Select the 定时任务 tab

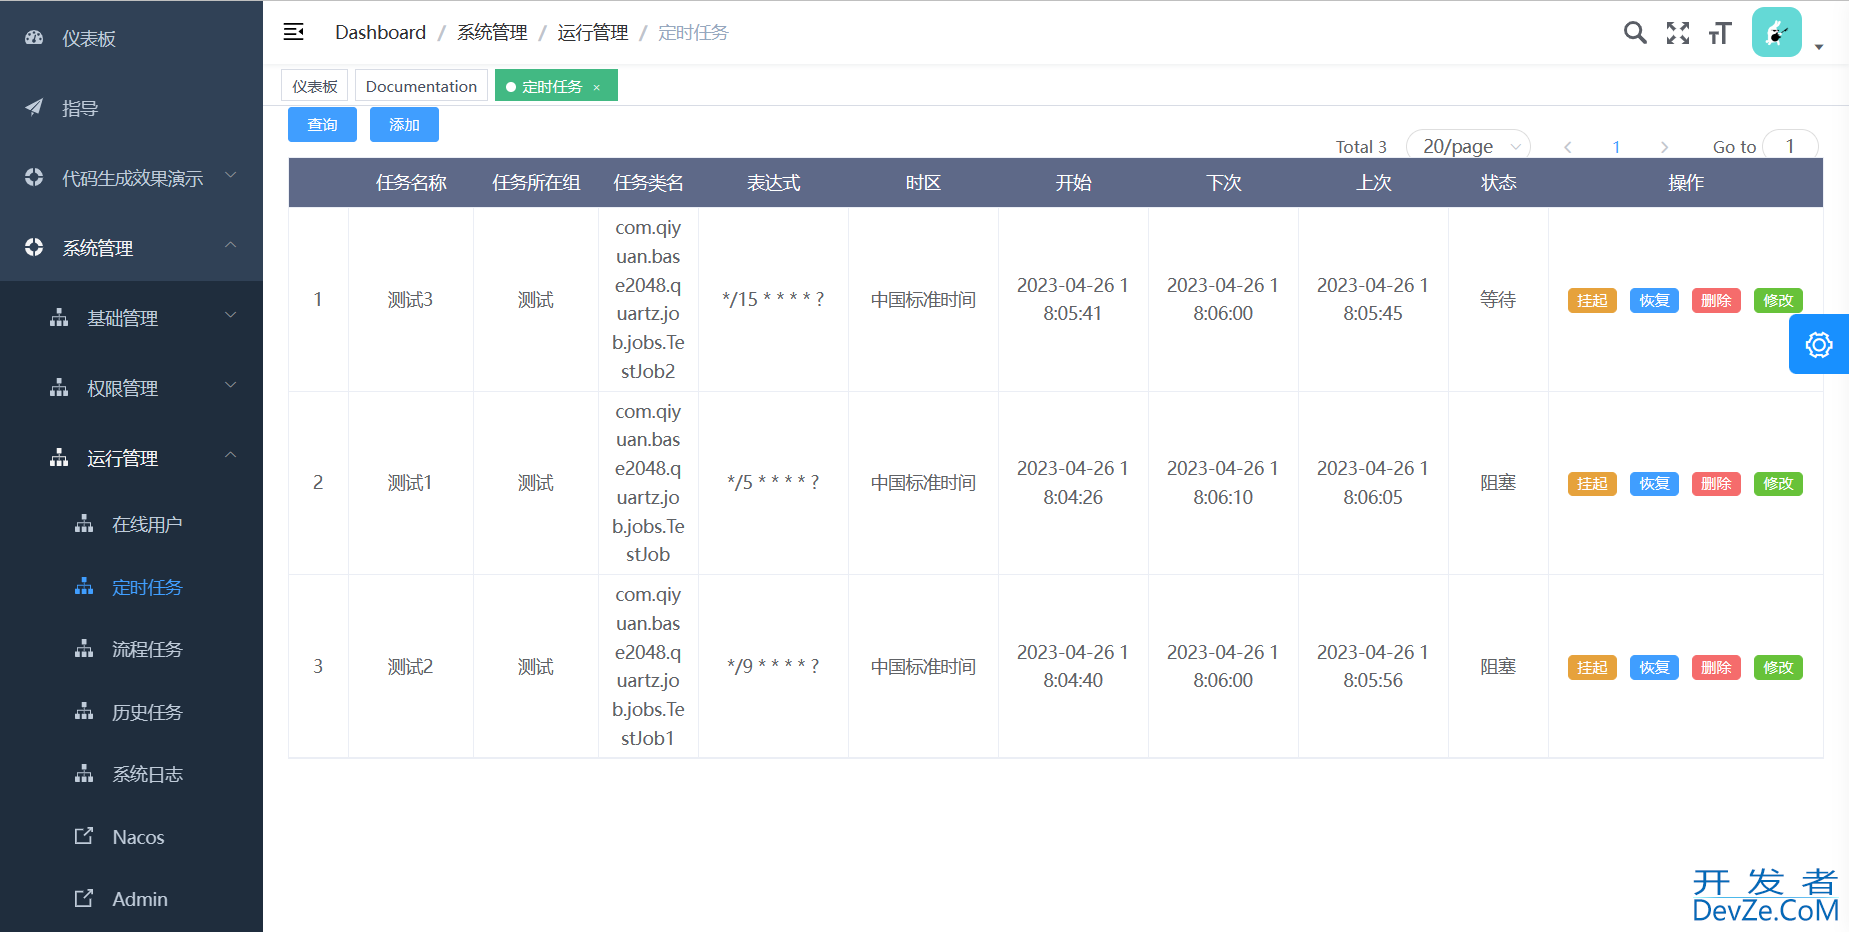click(x=556, y=86)
